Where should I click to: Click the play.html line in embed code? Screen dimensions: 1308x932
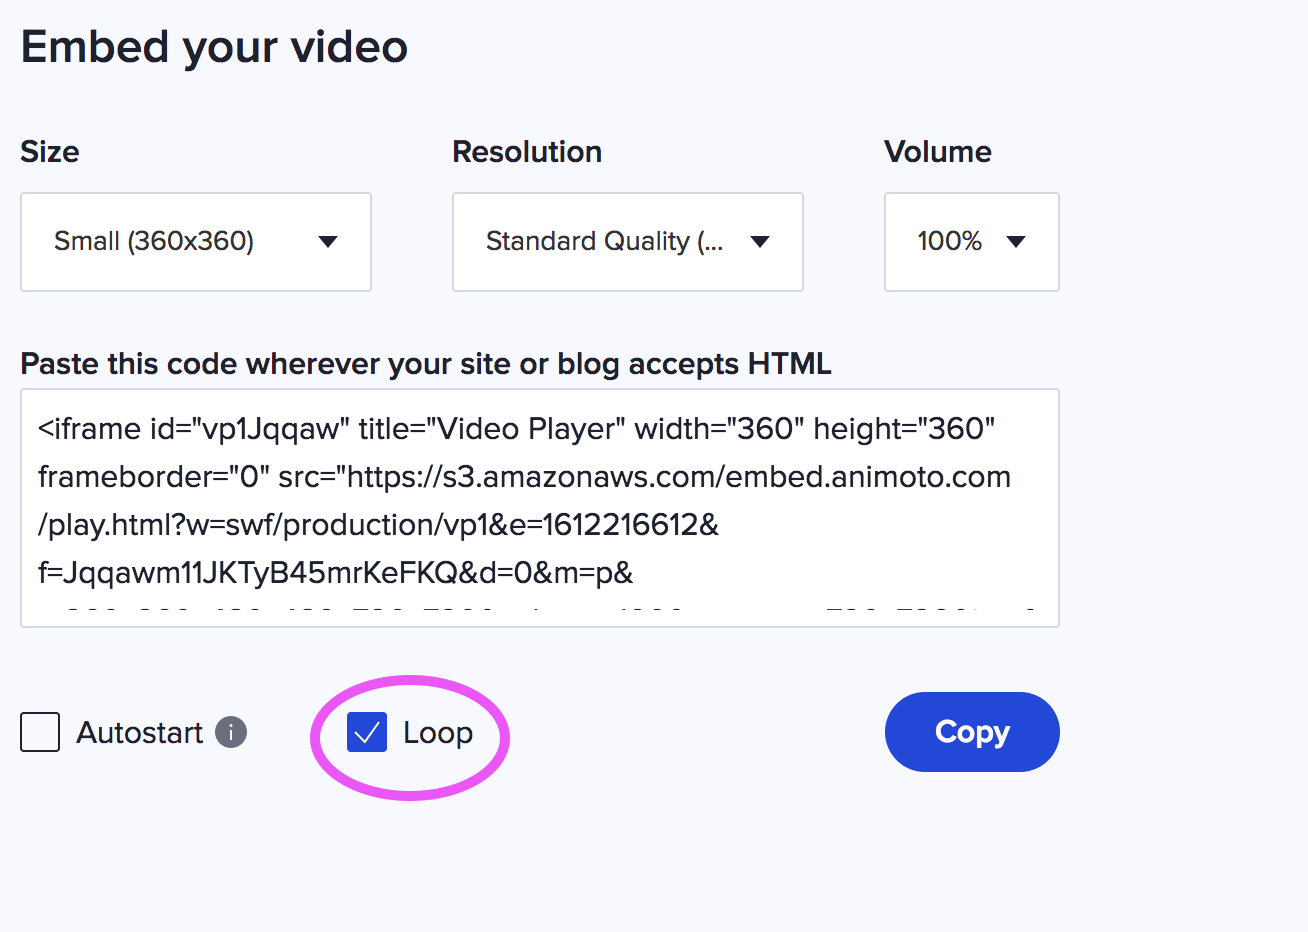378,525
